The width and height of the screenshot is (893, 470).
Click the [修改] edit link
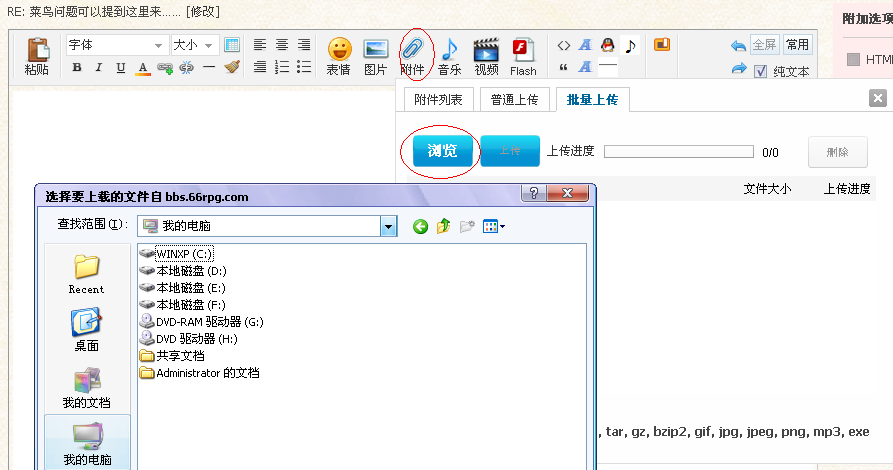click(x=203, y=11)
